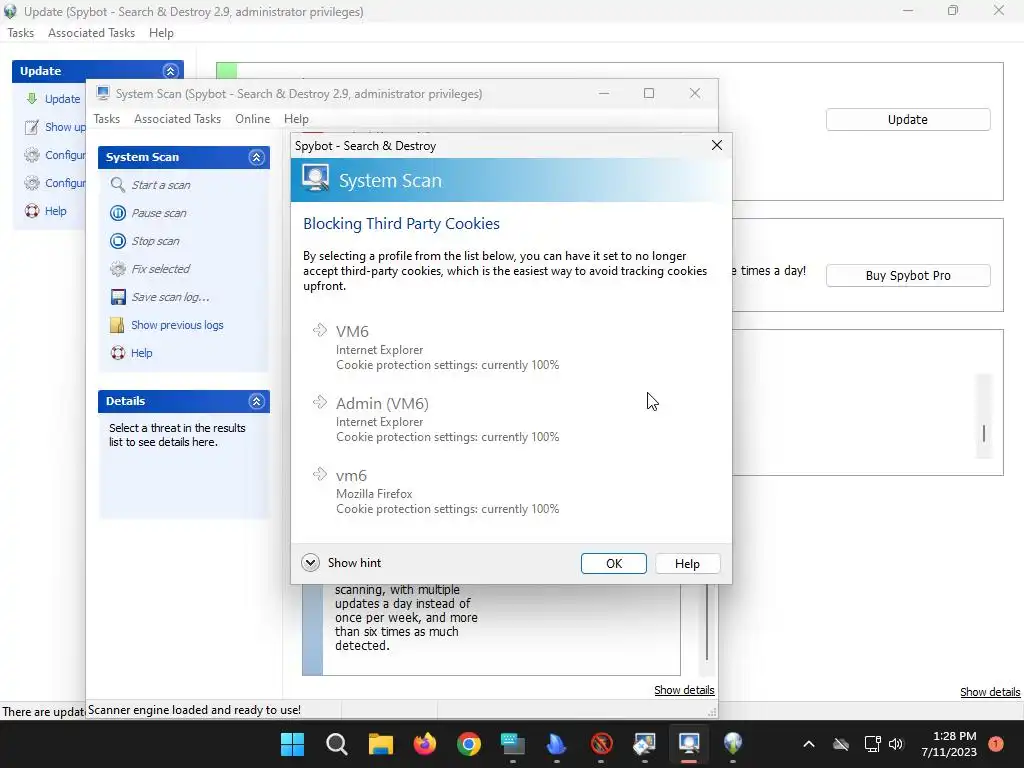The image size is (1024, 768).
Task: Click the Start a scan magnifier icon
Action: pos(118,185)
